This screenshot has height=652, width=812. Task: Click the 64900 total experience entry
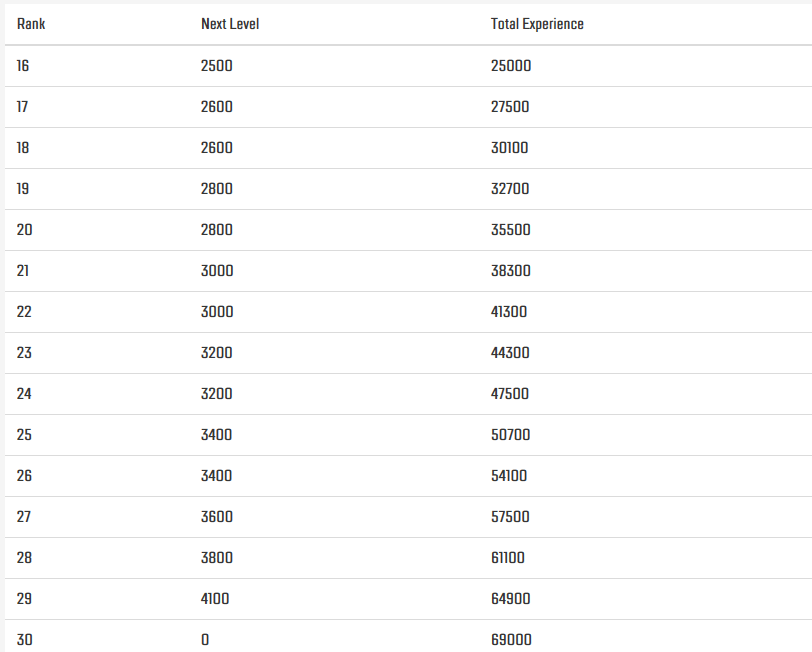tap(510, 599)
